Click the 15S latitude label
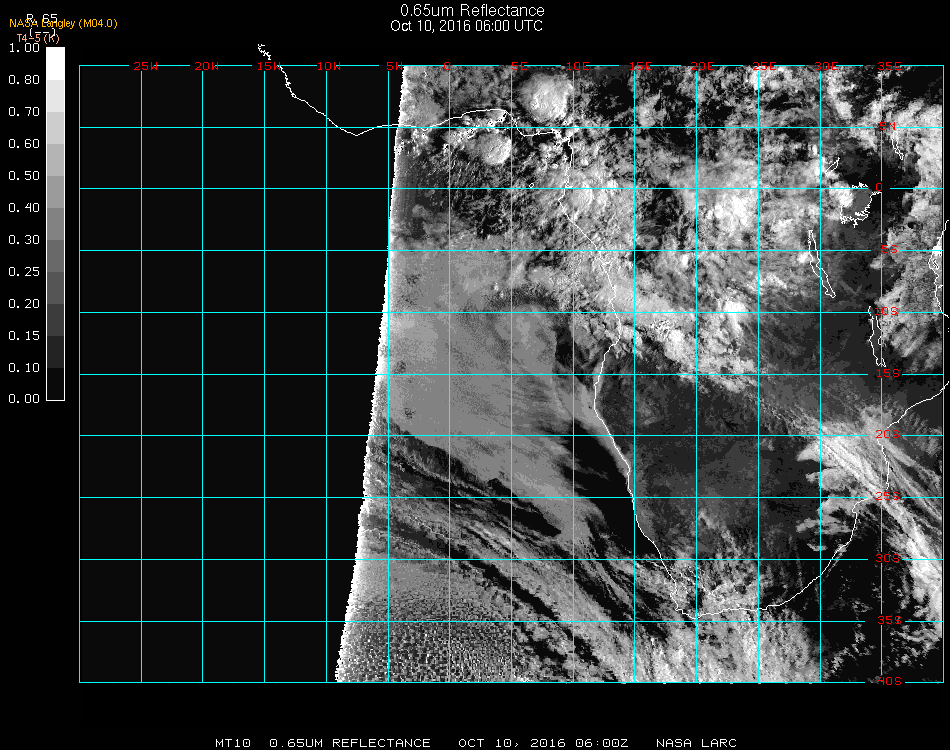This screenshot has width=950, height=750. click(889, 374)
